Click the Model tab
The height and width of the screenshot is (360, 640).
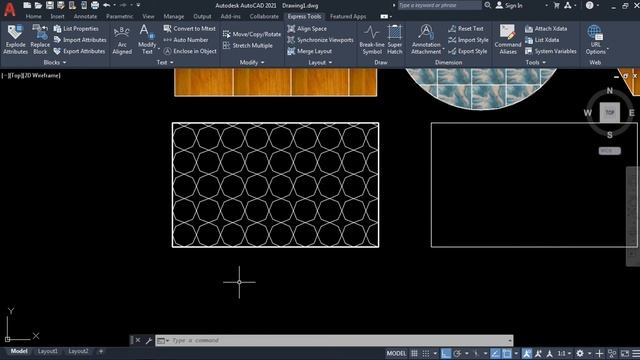(19, 351)
